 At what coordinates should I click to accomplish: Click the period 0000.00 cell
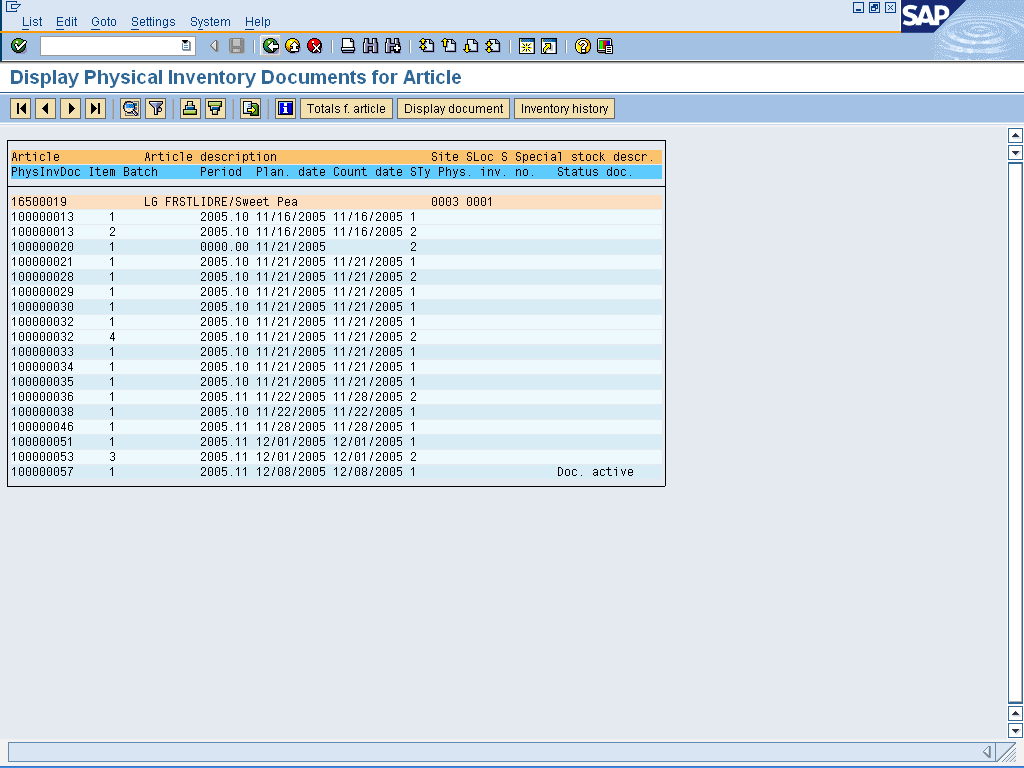pos(224,247)
